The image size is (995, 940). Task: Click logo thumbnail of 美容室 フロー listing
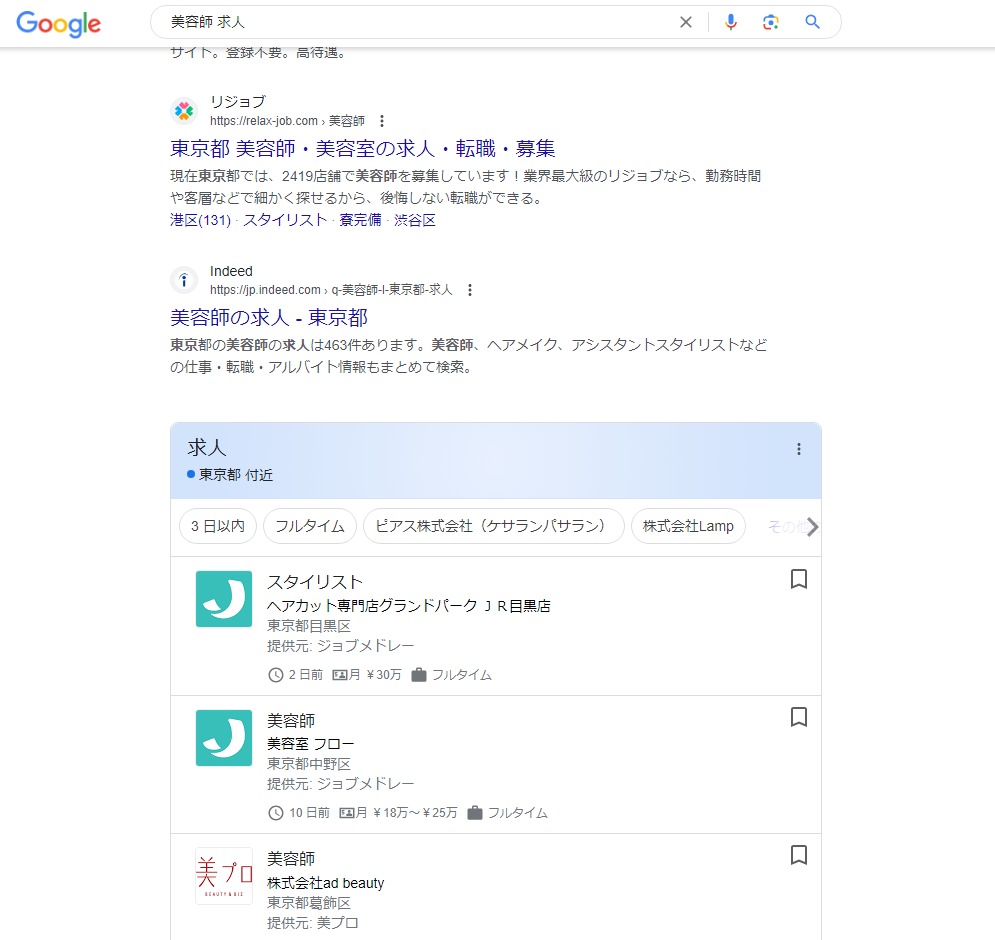click(224, 738)
